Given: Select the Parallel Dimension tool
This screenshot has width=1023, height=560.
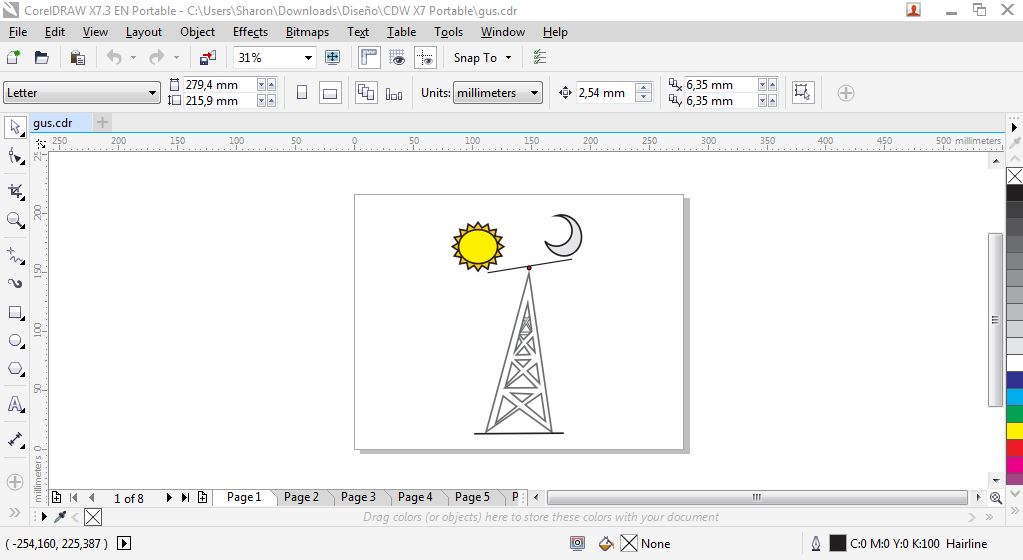Looking at the screenshot, I should 15,439.
